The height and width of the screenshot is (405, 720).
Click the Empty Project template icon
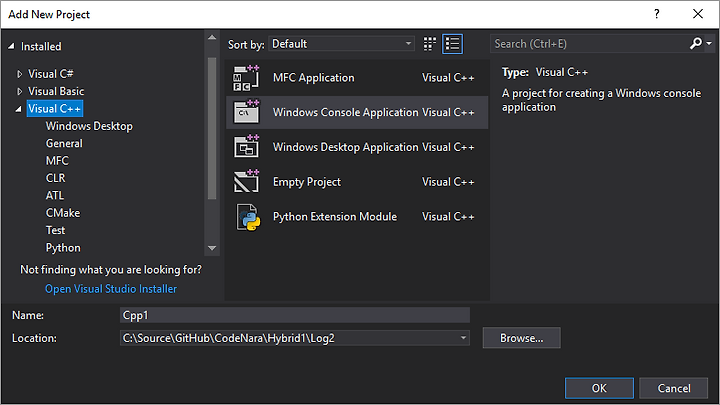tap(247, 181)
